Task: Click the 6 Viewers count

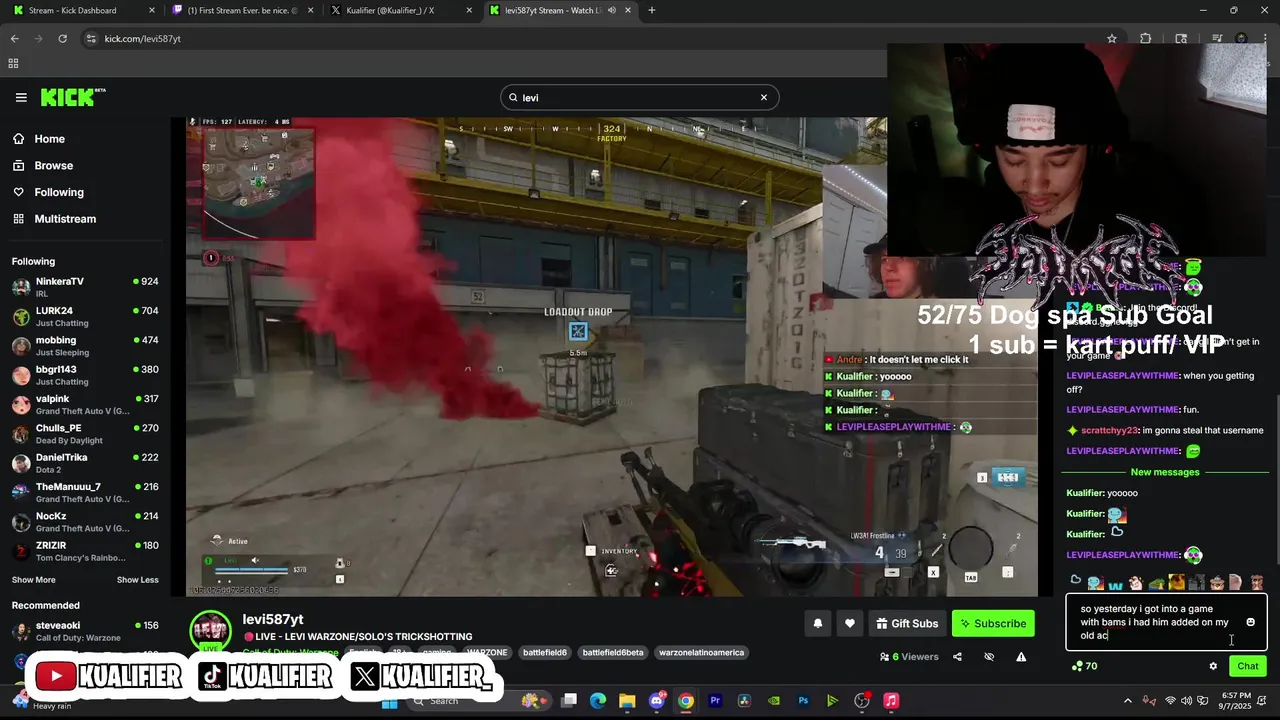Action: (x=909, y=657)
